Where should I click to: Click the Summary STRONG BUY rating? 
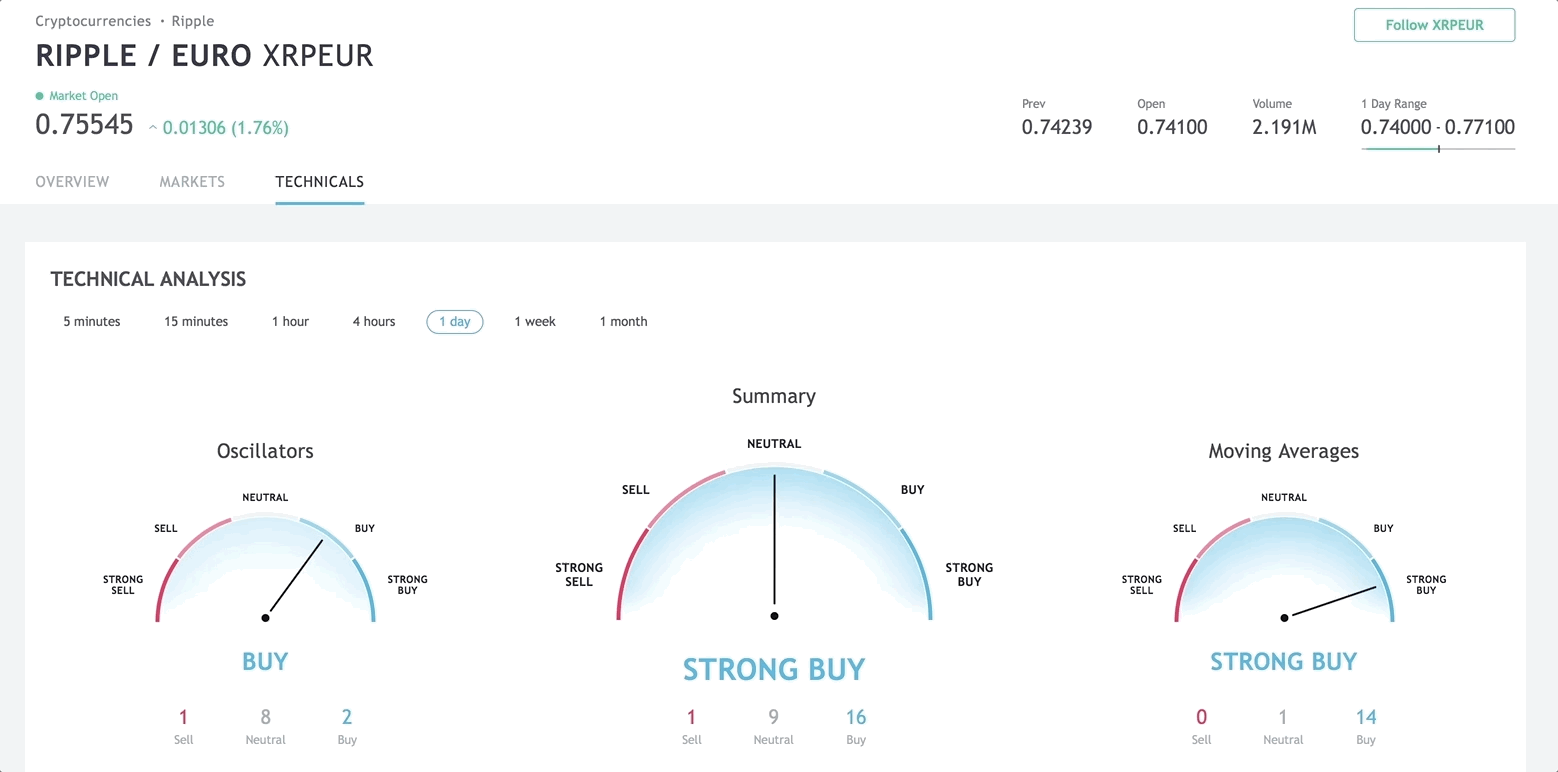click(774, 669)
